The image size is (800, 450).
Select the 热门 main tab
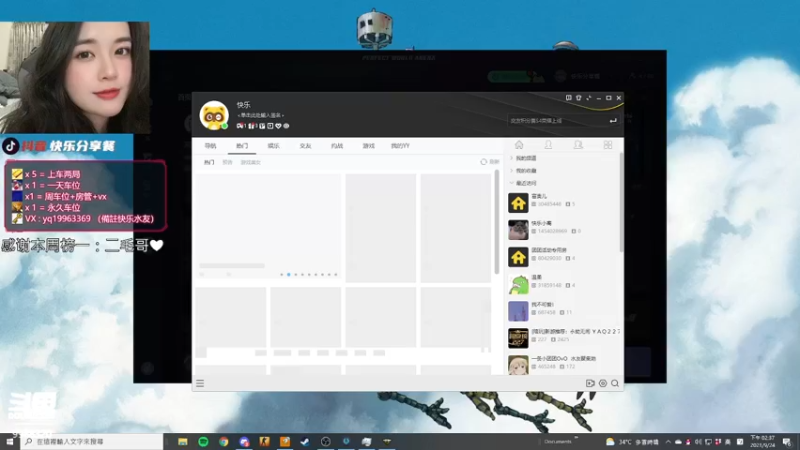(242, 146)
